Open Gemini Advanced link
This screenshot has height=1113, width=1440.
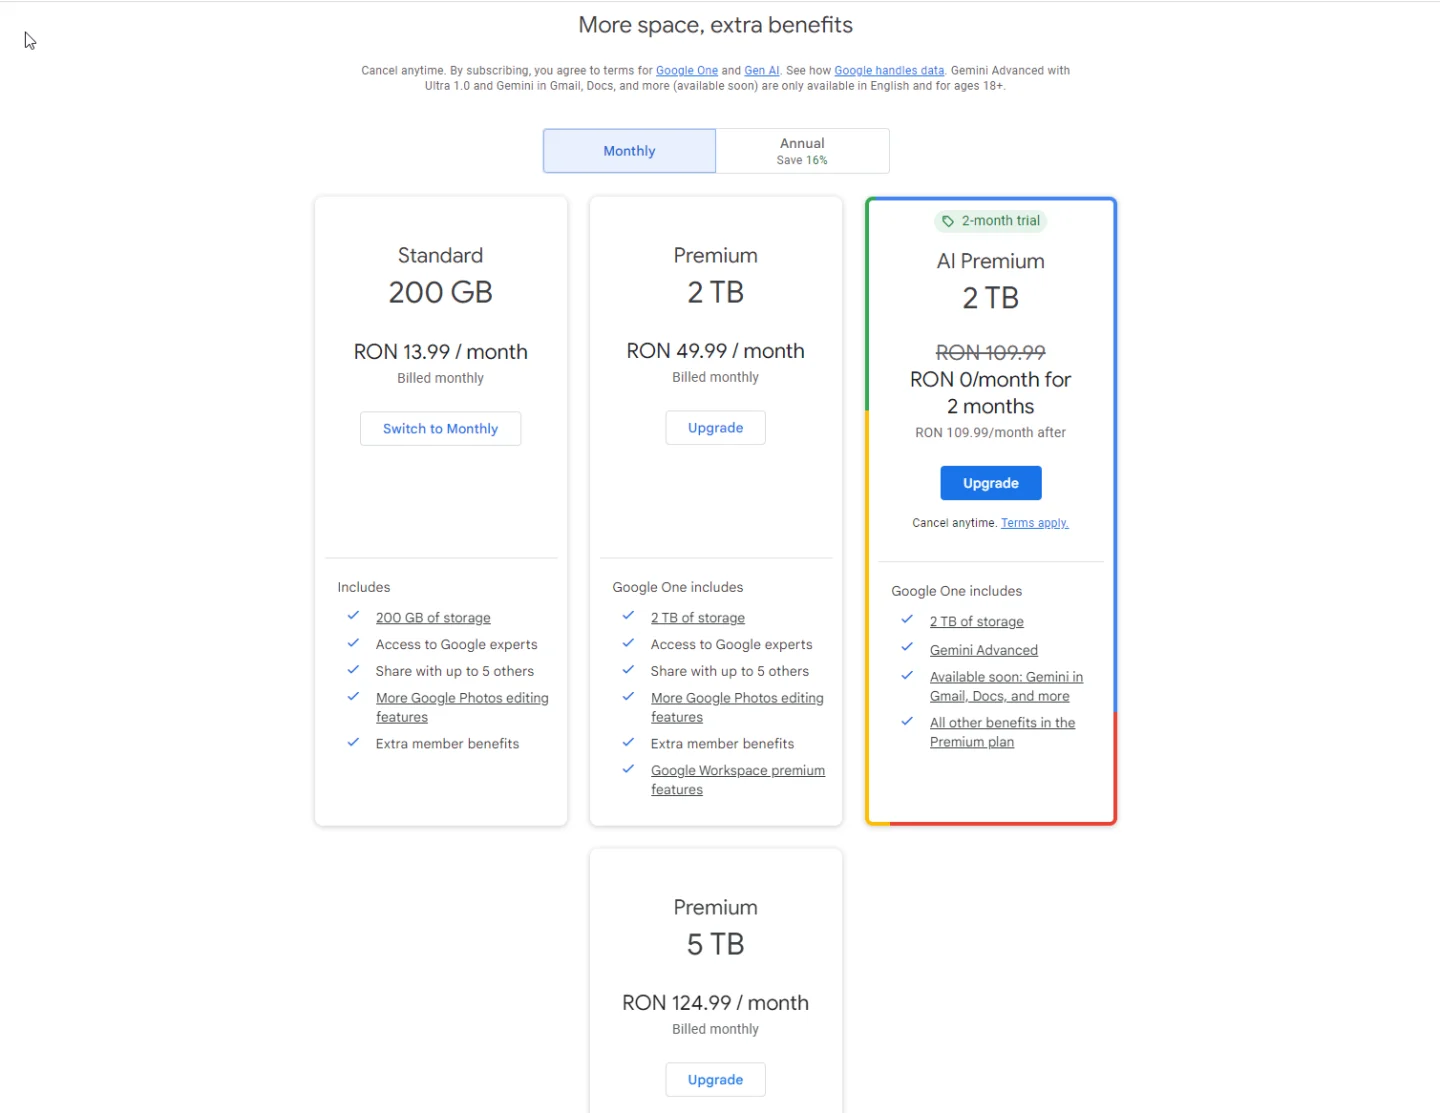click(x=984, y=650)
